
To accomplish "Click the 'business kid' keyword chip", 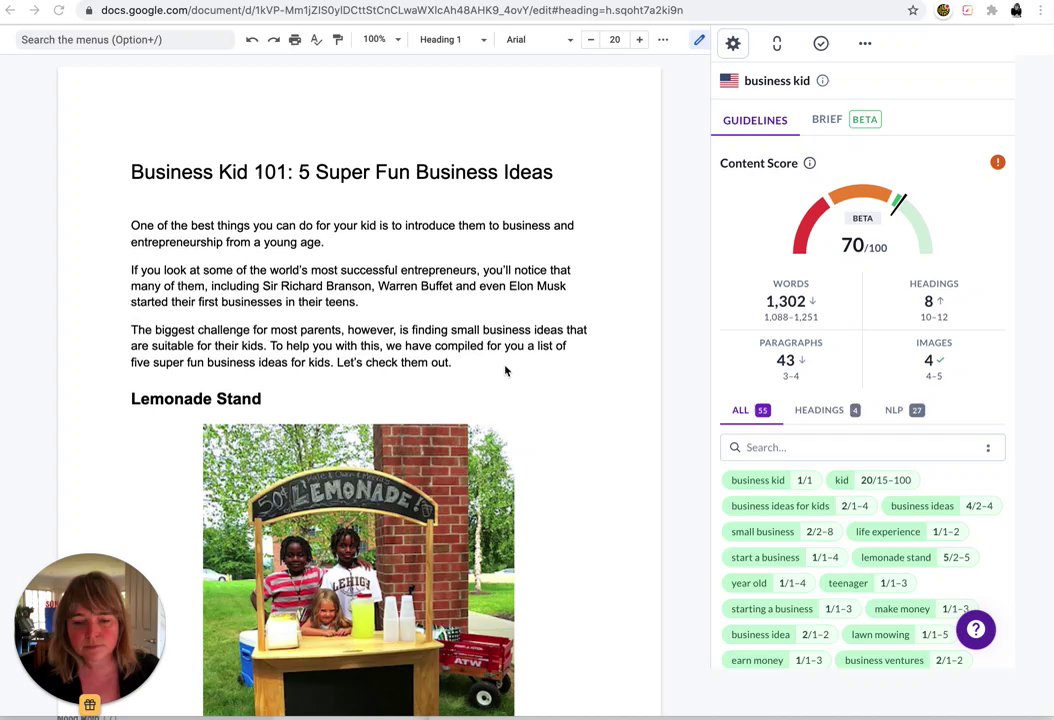I will click(772, 480).
